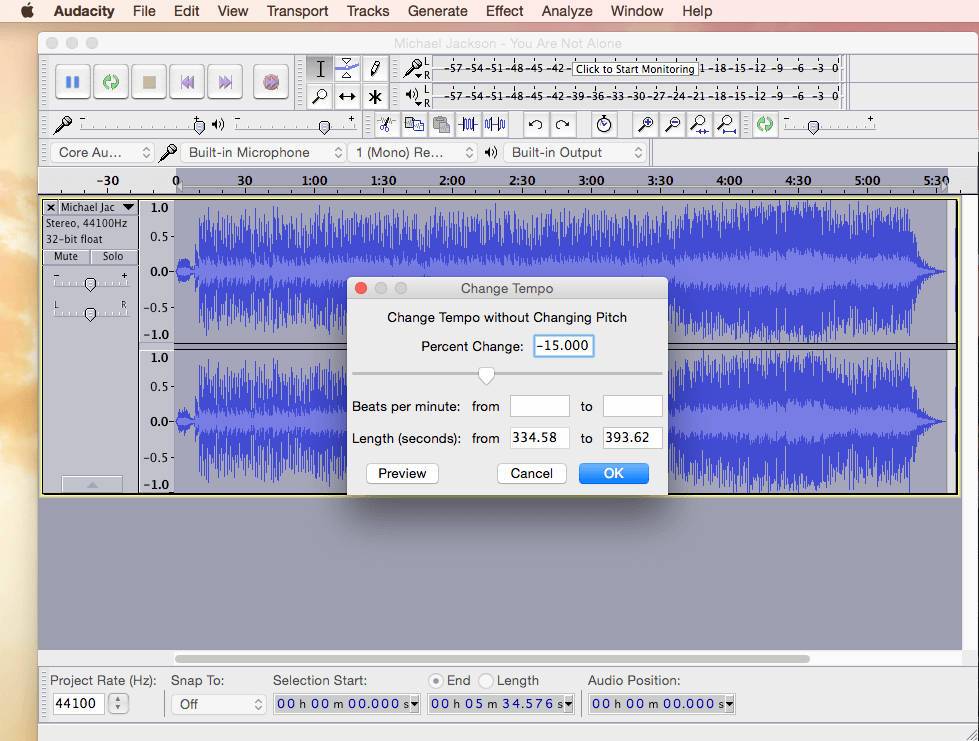
Task: Click the Skip to End button
Action: tap(225, 82)
